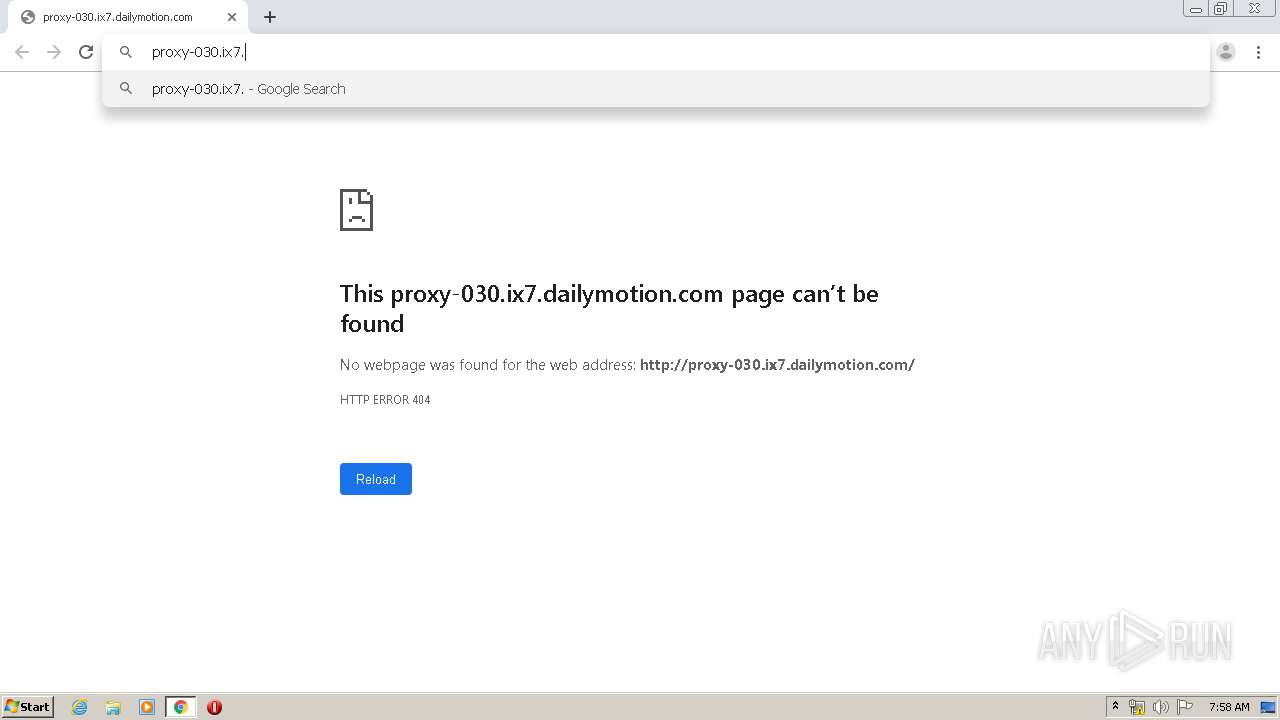Launch Internet Explorer from the taskbar

point(80,707)
